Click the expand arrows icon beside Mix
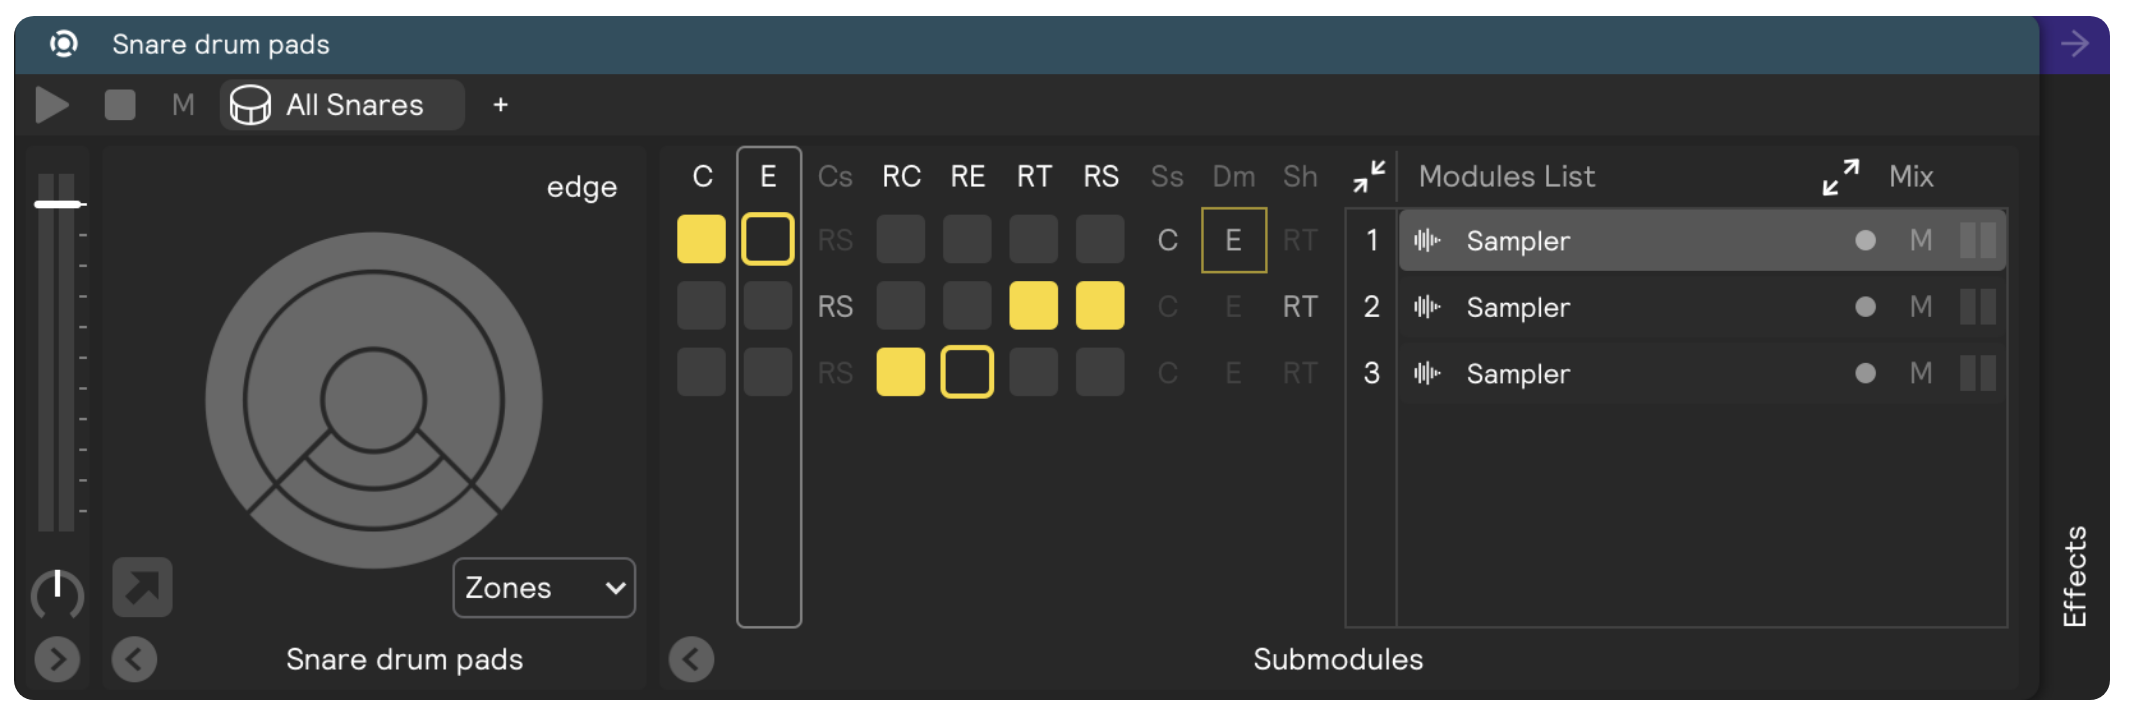The height and width of the screenshot is (718, 2142). [x=1840, y=177]
